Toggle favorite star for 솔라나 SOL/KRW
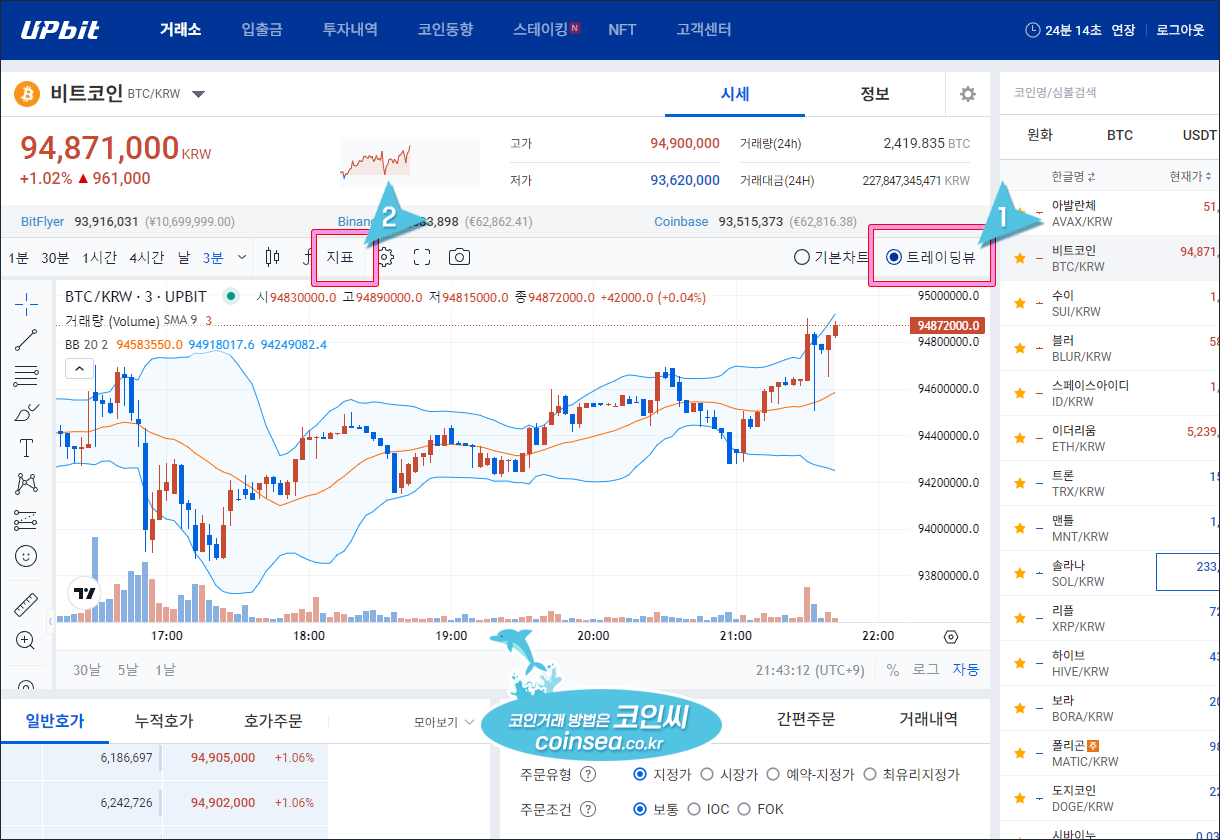The height and width of the screenshot is (840, 1220). tap(1020, 573)
